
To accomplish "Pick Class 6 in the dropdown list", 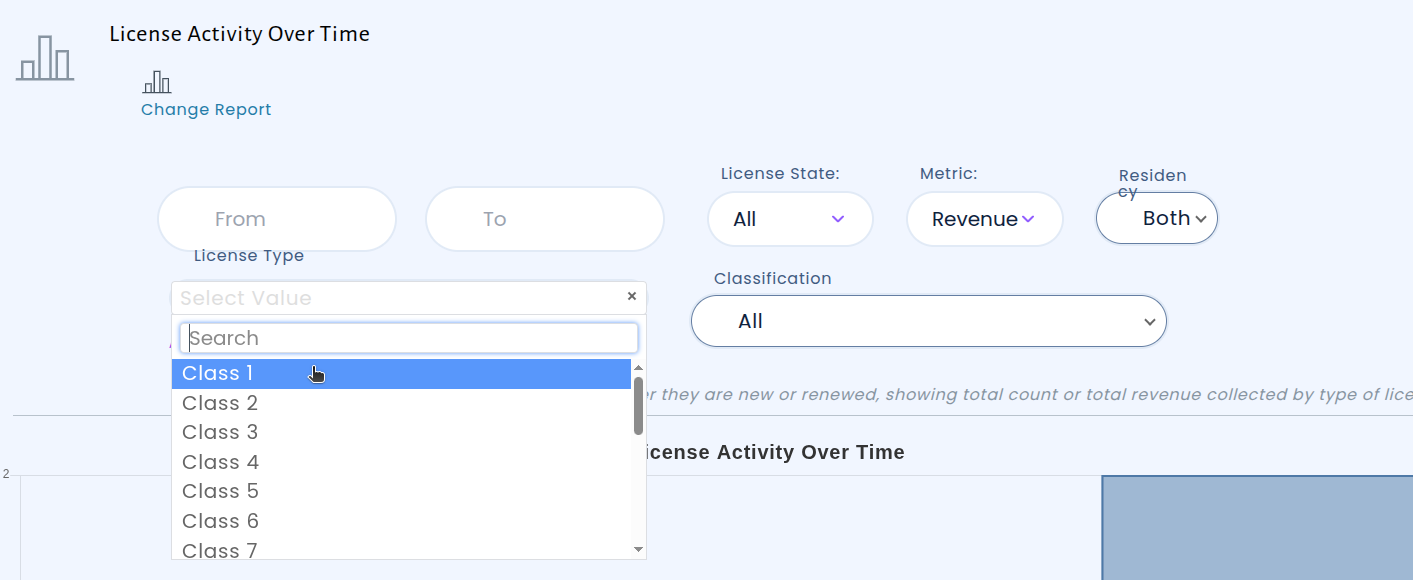I will pyautogui.click(x=401, y=521).
